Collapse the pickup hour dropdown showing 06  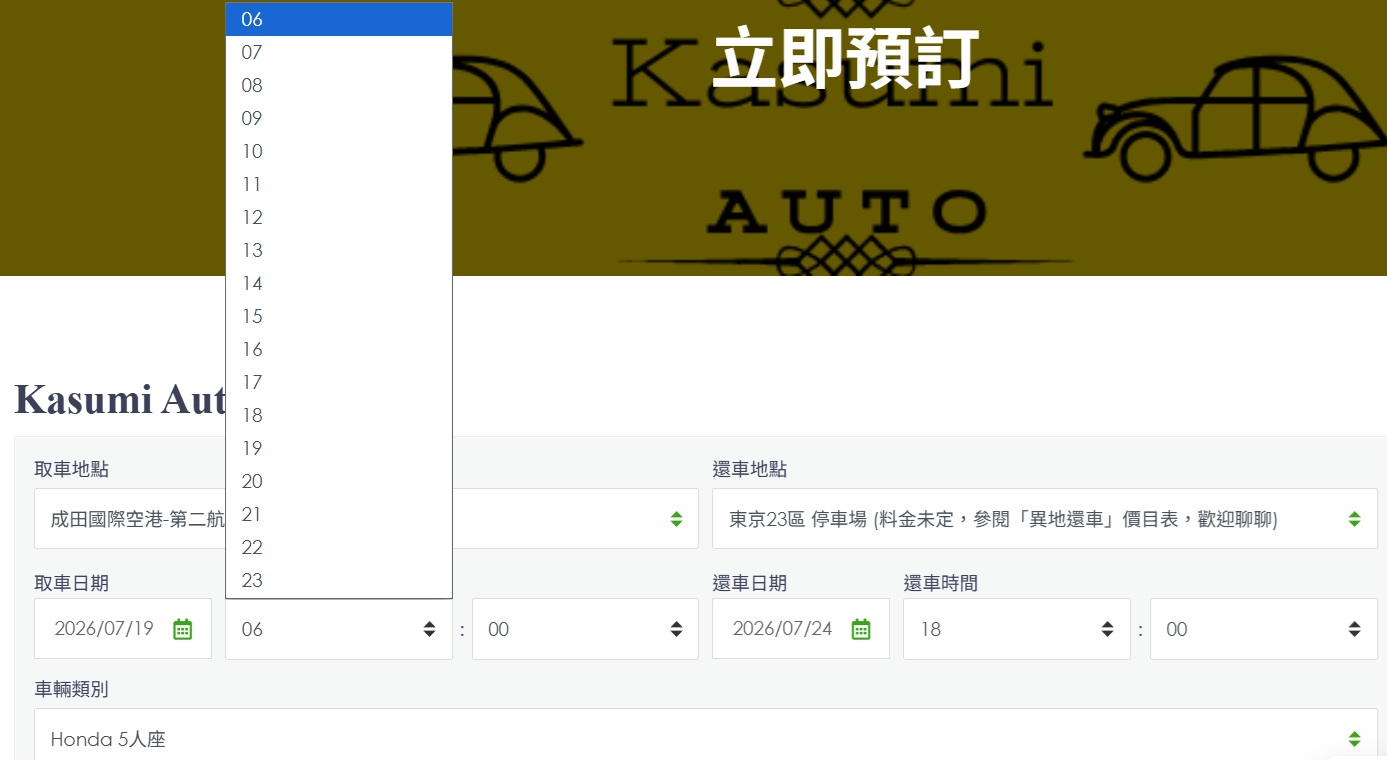[339, 629]
